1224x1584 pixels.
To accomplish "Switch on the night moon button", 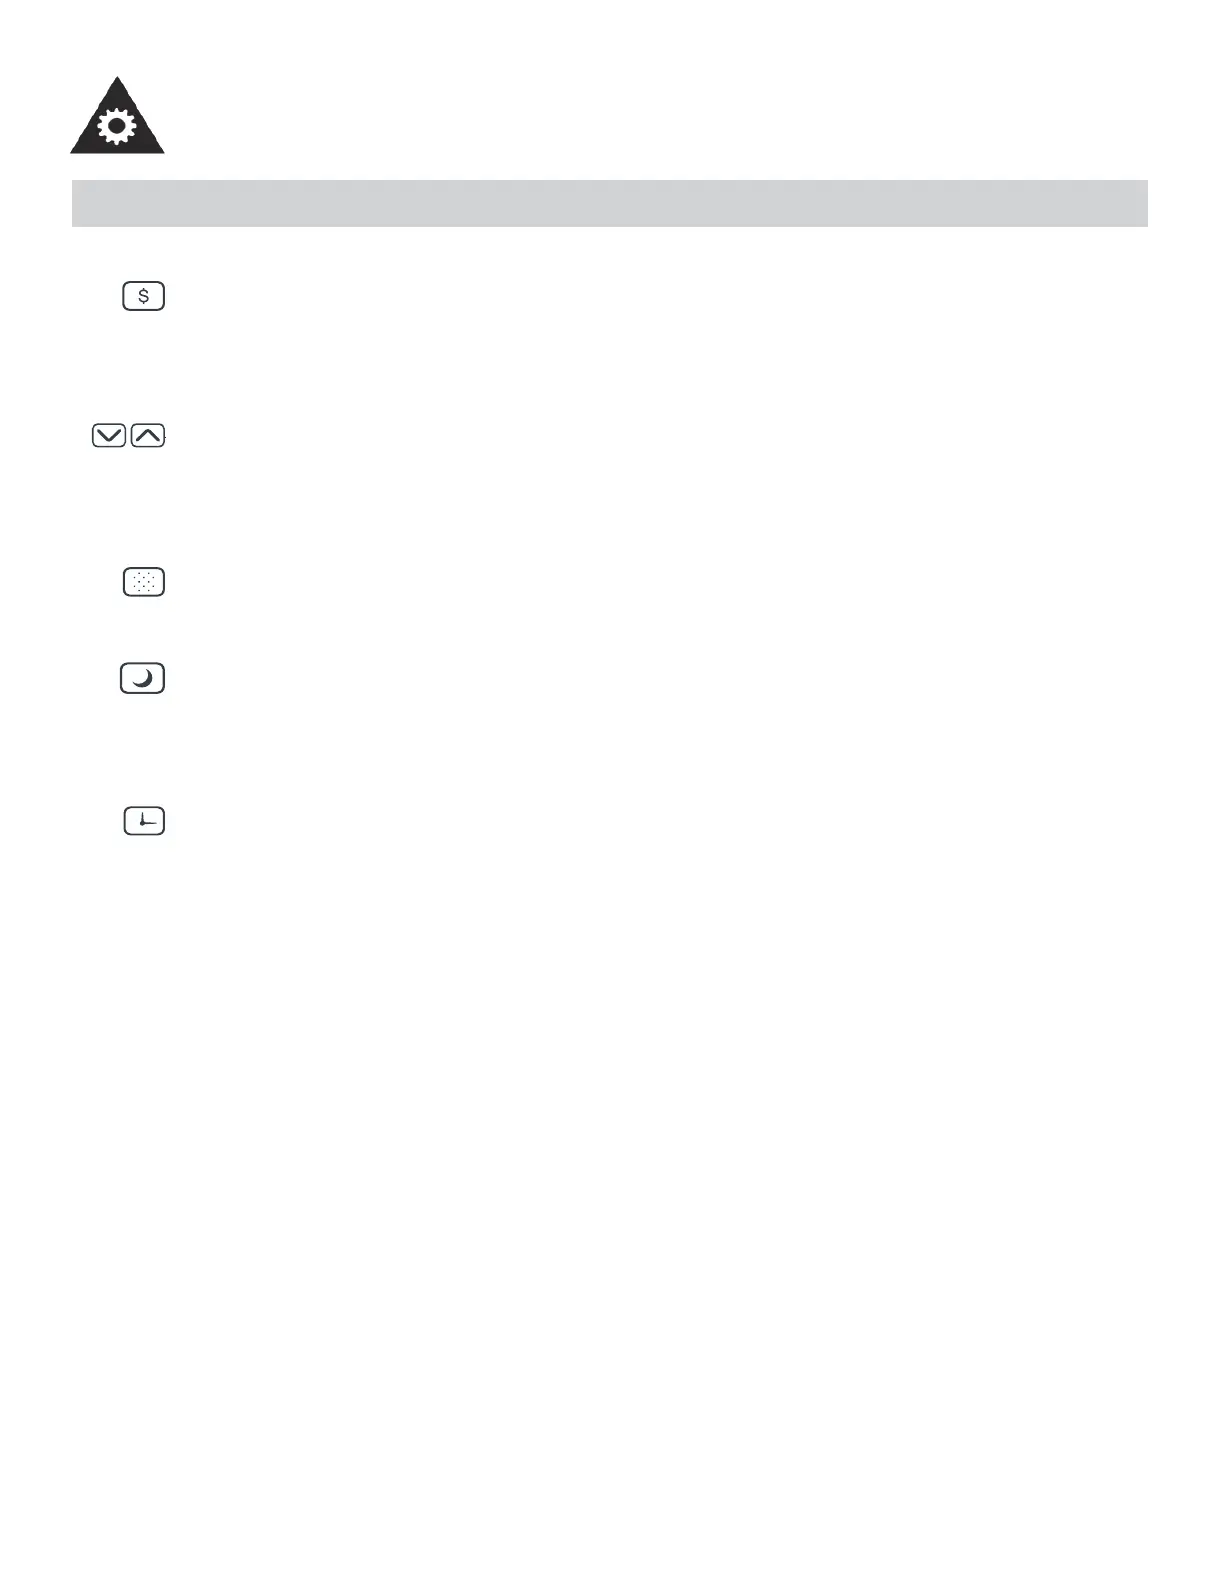I will [x=142, y=678].
